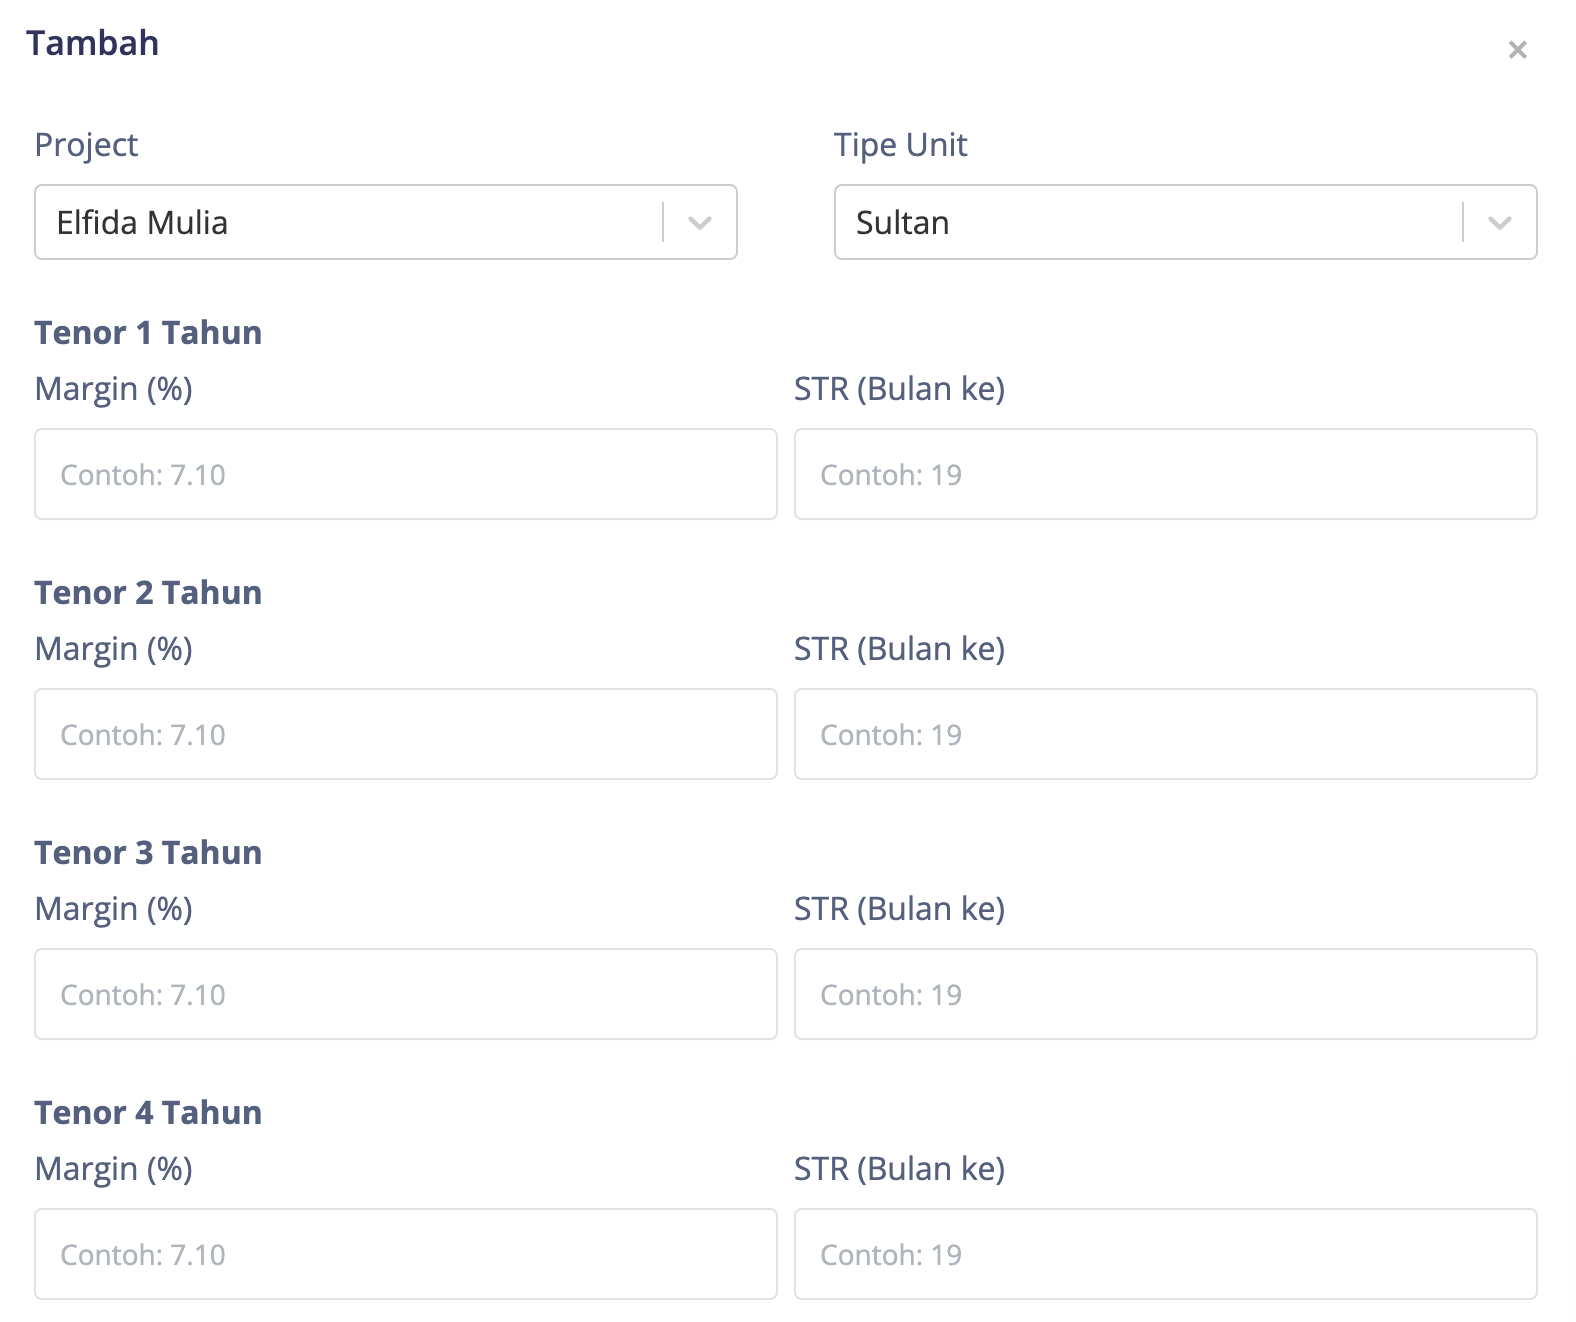Open the Project dropdown showing Elfida Mulia
Screen dimensions: 1576x1322
pos(348,222)
